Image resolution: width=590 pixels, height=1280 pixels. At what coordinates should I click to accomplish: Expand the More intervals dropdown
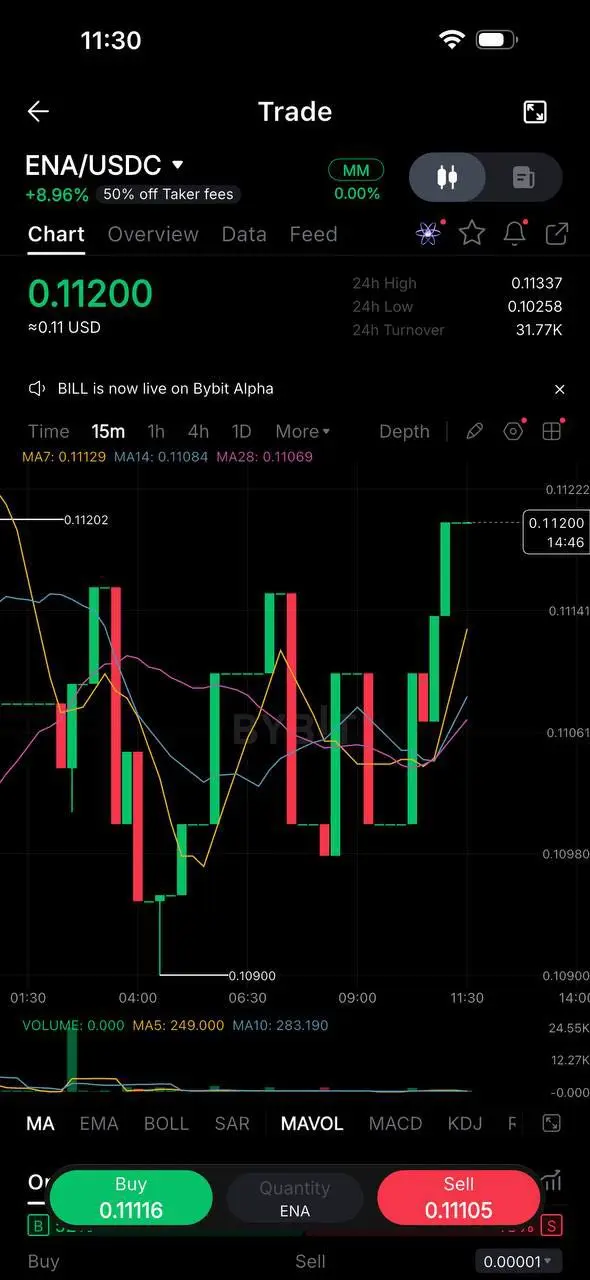click(x=302, y=432)
